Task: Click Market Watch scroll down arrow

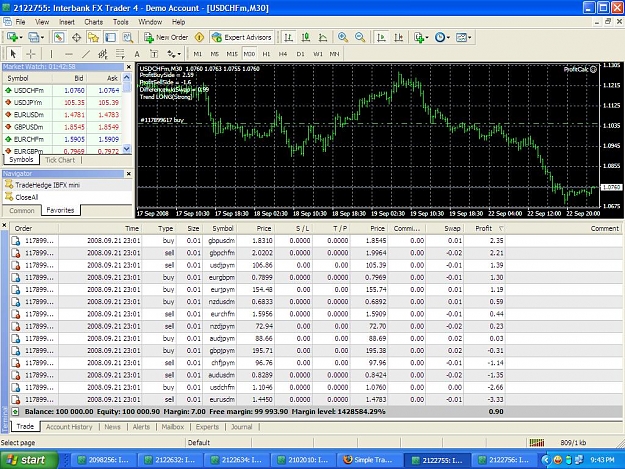Action: 127,149
